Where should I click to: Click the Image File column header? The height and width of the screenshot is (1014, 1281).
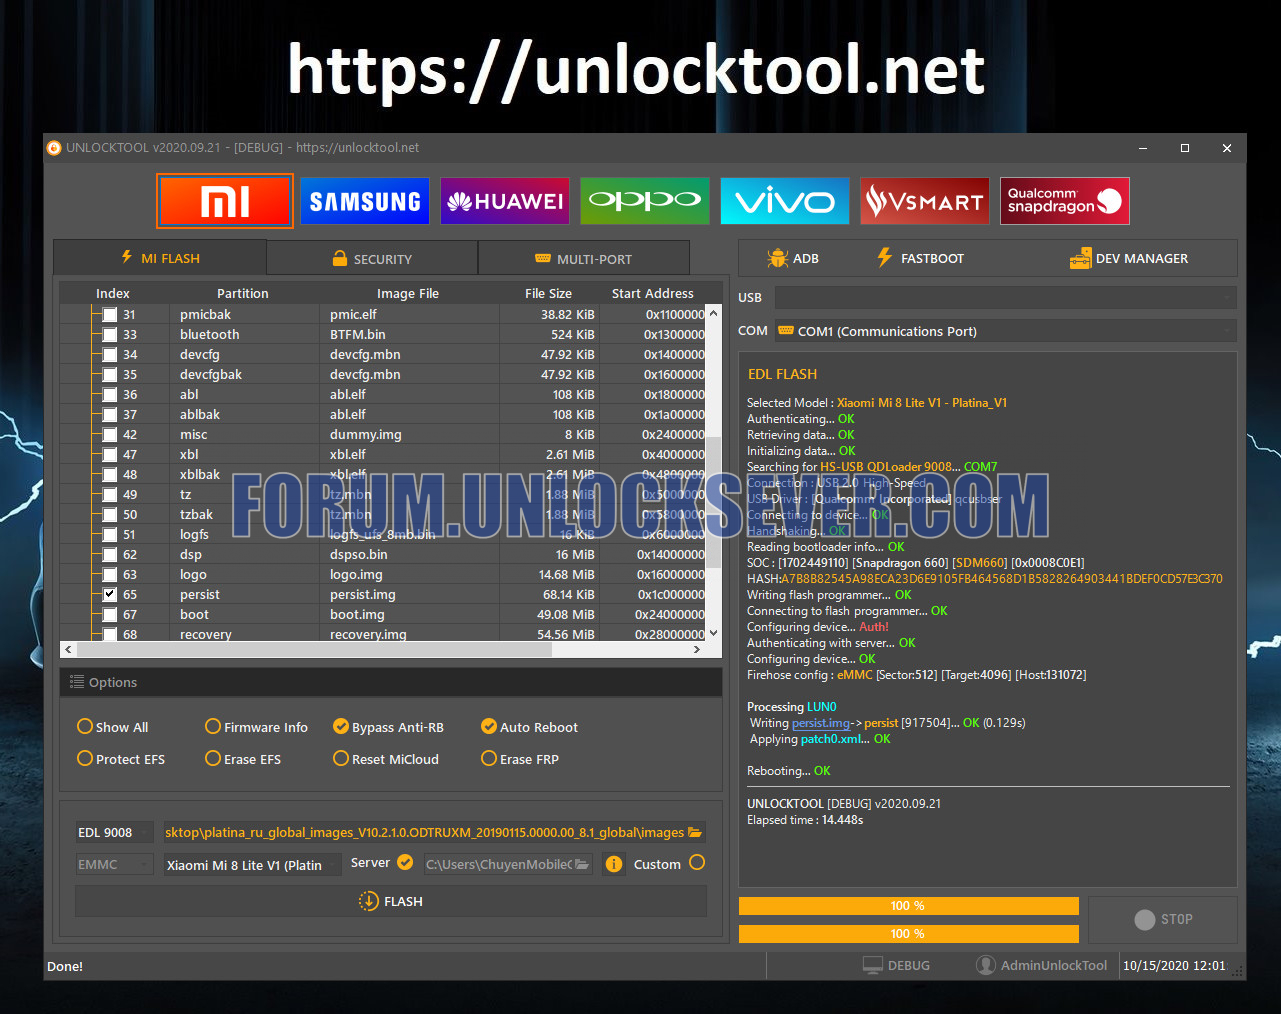[408, 293]
